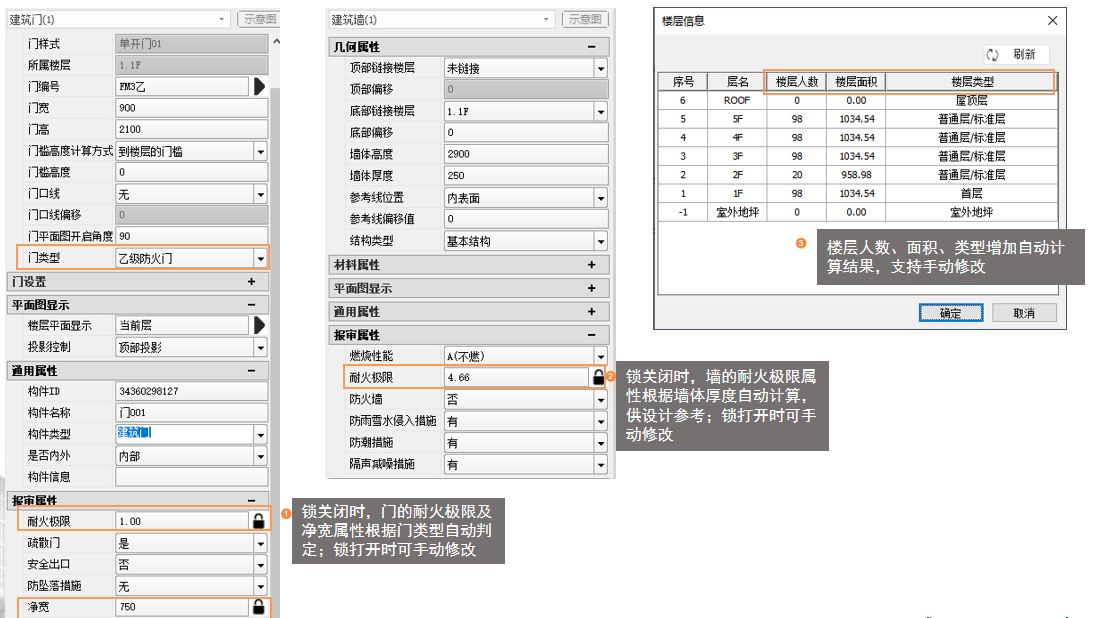Image resolution: width=1095 pixels, height=618 pixels.
Task: Open the 燃烧性能 A(不燃) dropdown
Action: [x=600, y=357]
